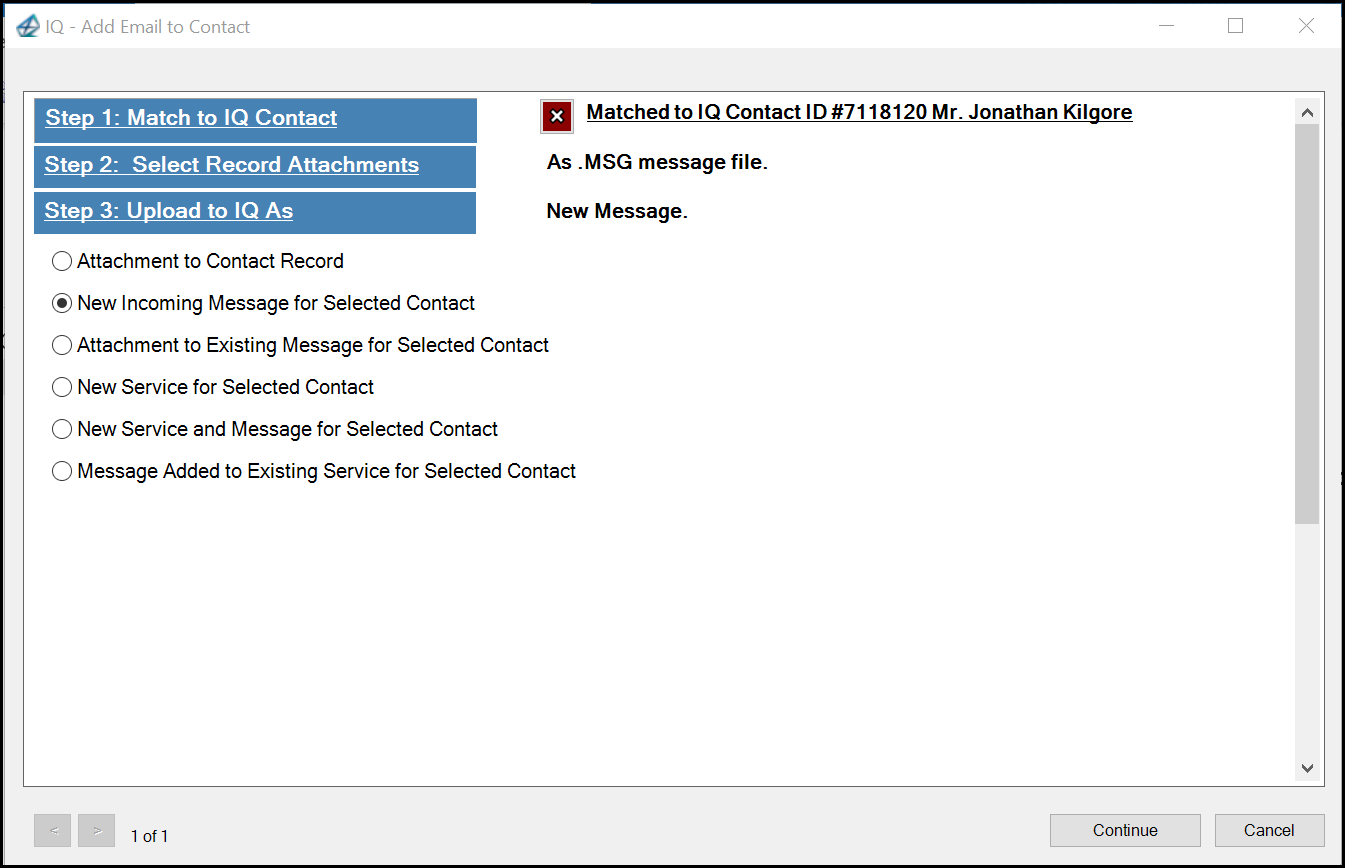Select Message Added to Existing Service option
Viewport: 1345px width, 868px height.
point(314,471)
